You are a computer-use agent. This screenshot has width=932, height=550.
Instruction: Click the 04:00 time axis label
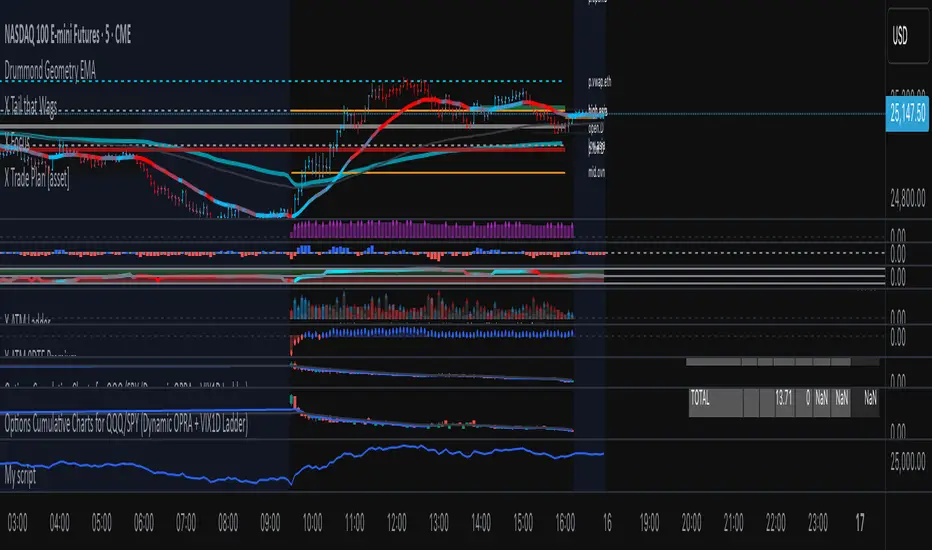click(x=59, y=523)
